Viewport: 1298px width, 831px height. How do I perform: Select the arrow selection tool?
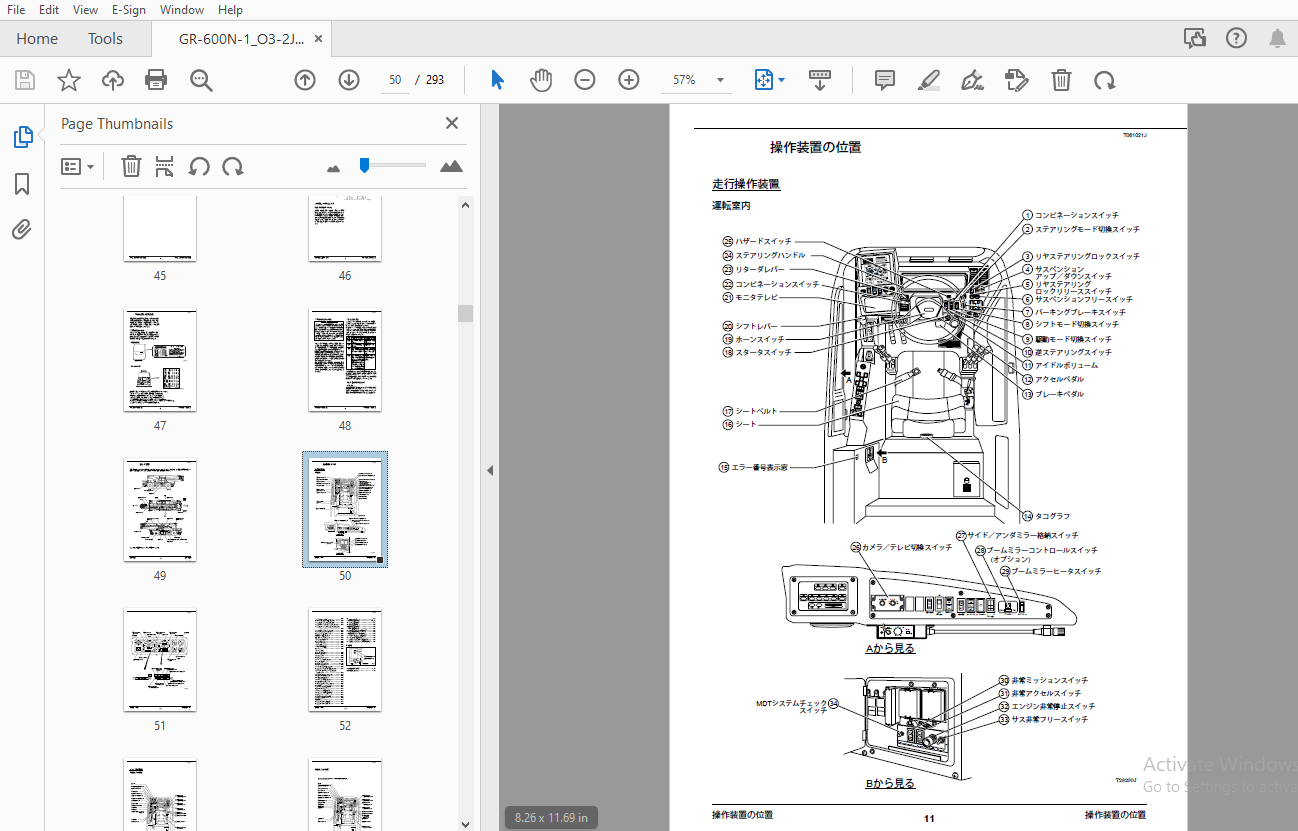(497, 80)
